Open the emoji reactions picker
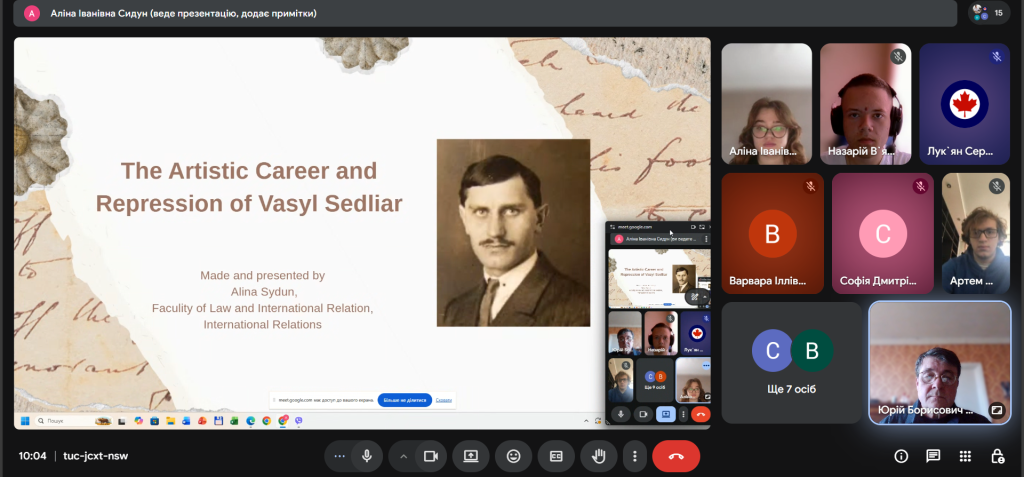1024x477 pixels. coord(513,456)
